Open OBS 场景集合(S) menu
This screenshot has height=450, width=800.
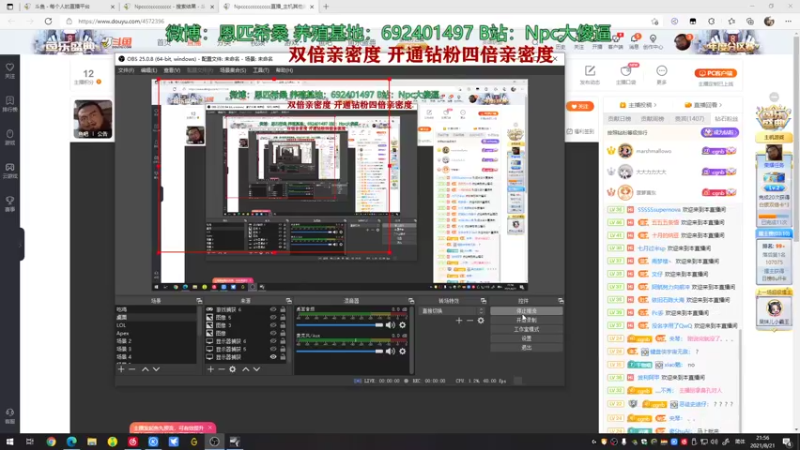[233, 70]
